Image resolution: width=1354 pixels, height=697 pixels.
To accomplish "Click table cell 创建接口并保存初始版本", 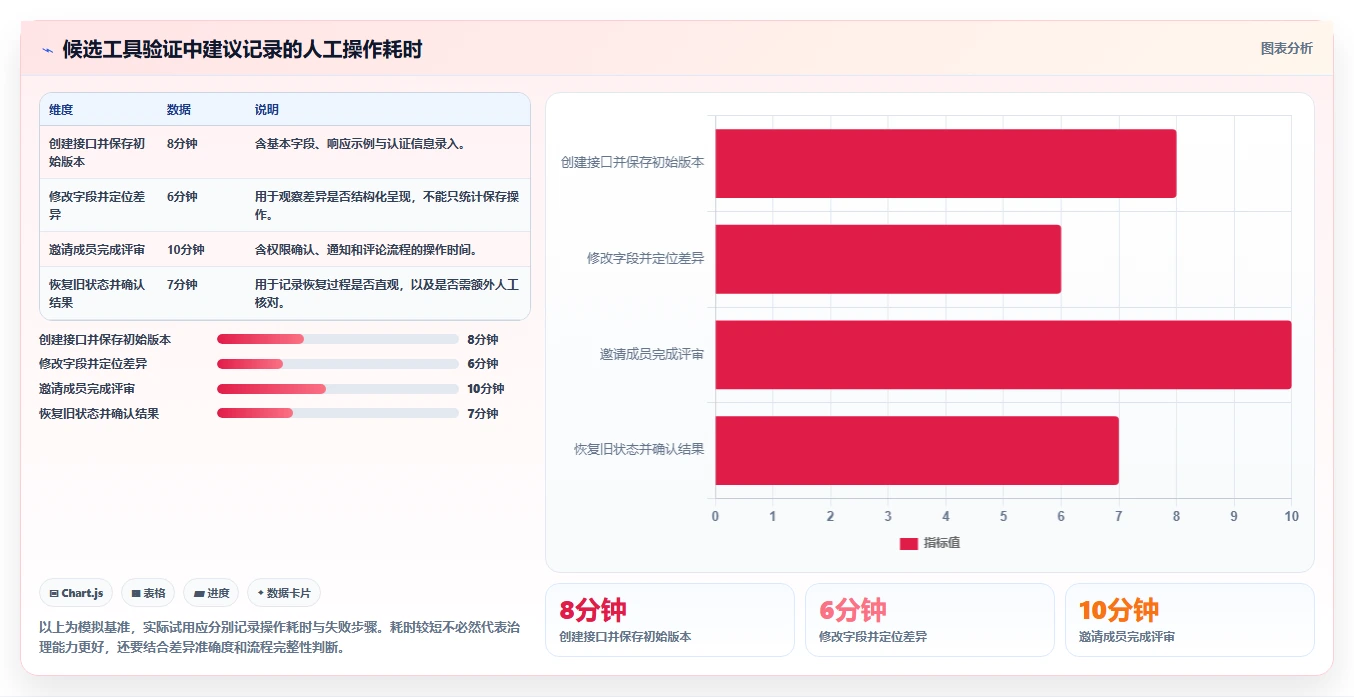I will [x=98, y=152].
